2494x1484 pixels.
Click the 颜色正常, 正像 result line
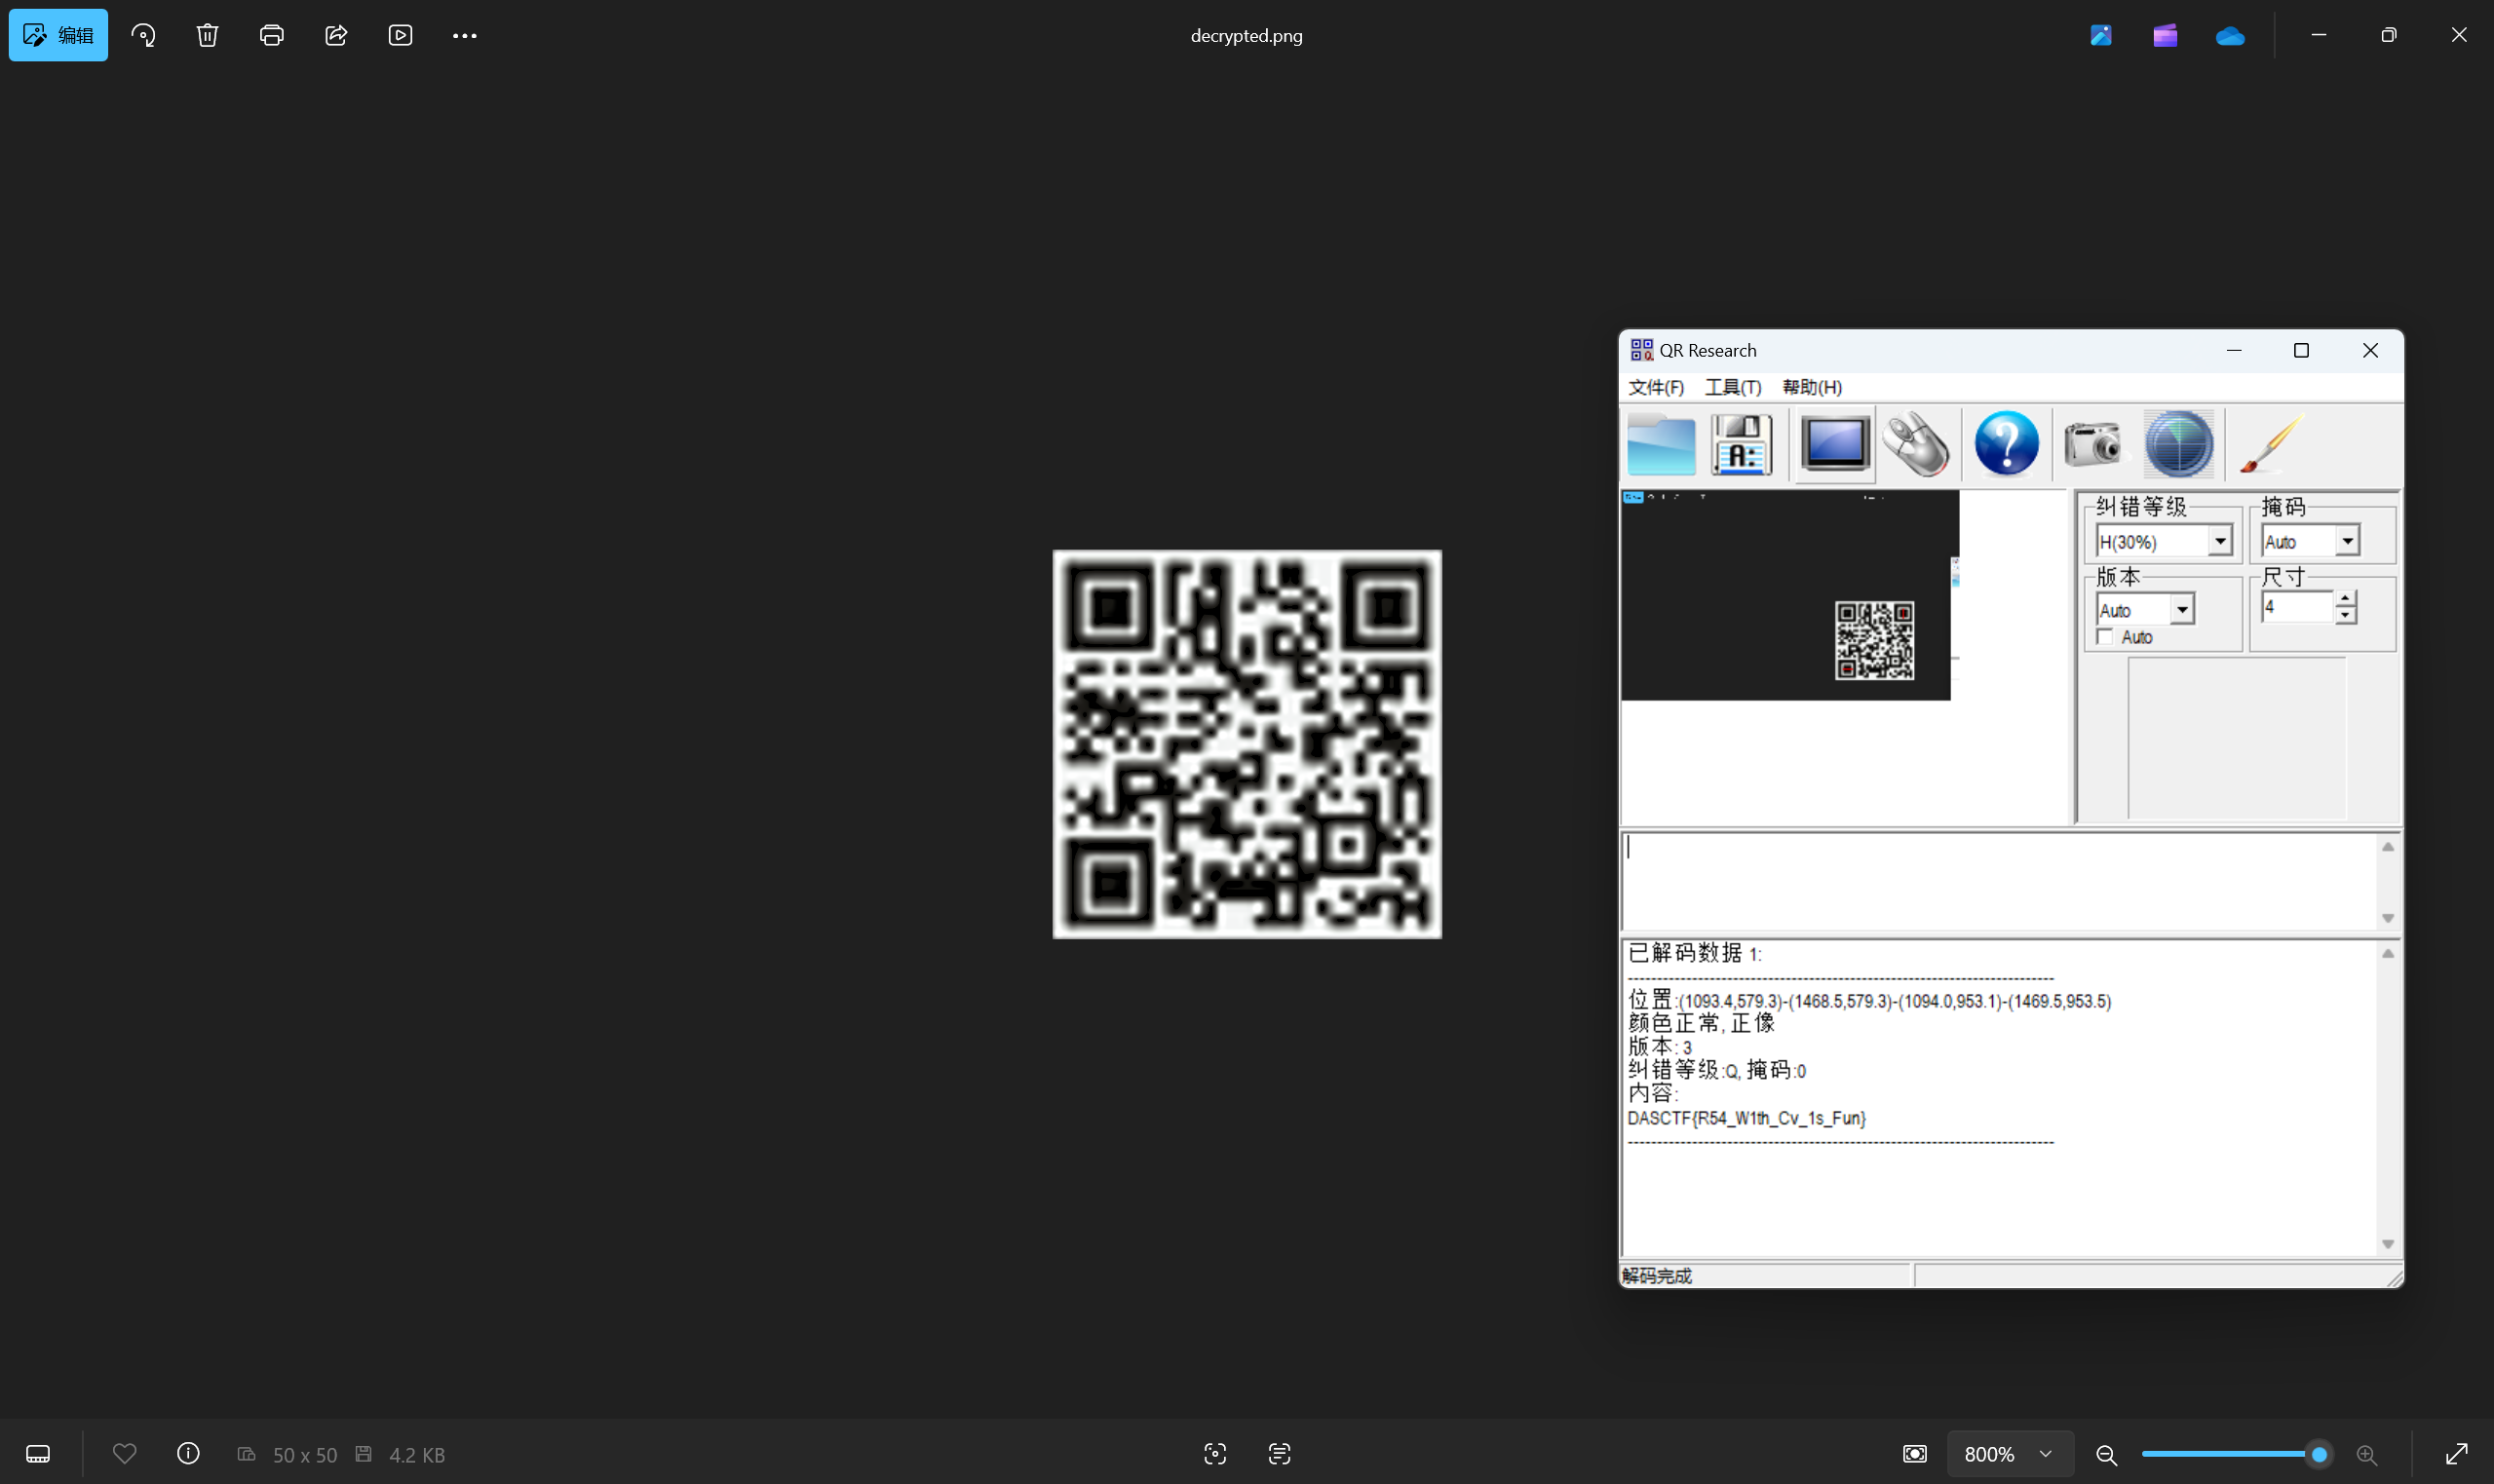(x=1701, y=1023)
